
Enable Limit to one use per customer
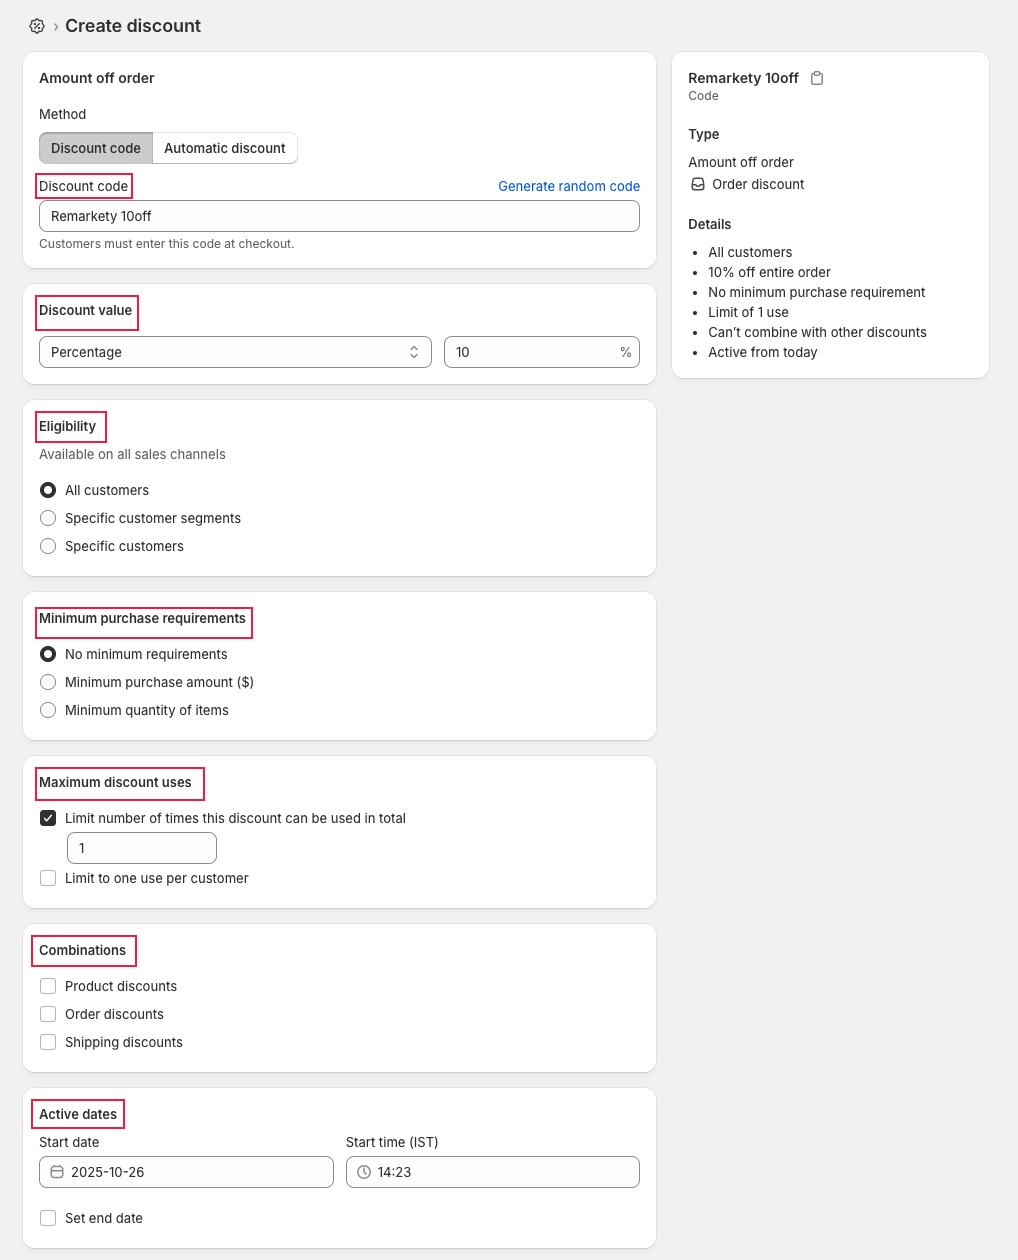(x=48, y=878)
